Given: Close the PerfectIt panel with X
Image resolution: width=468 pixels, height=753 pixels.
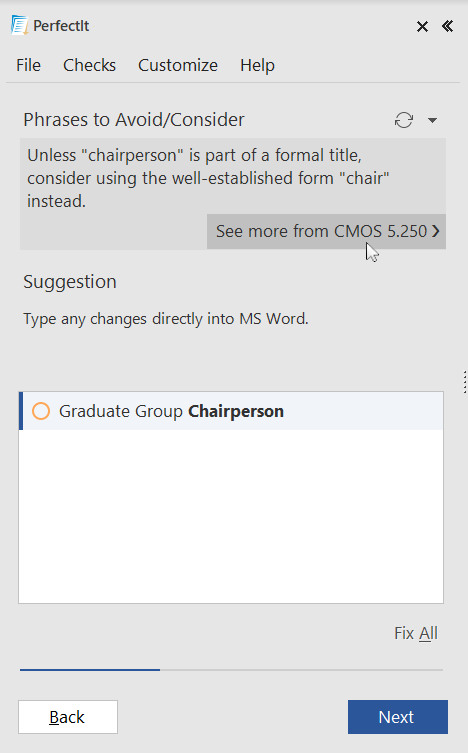Looking at the screenshot, I should point(422,26).
